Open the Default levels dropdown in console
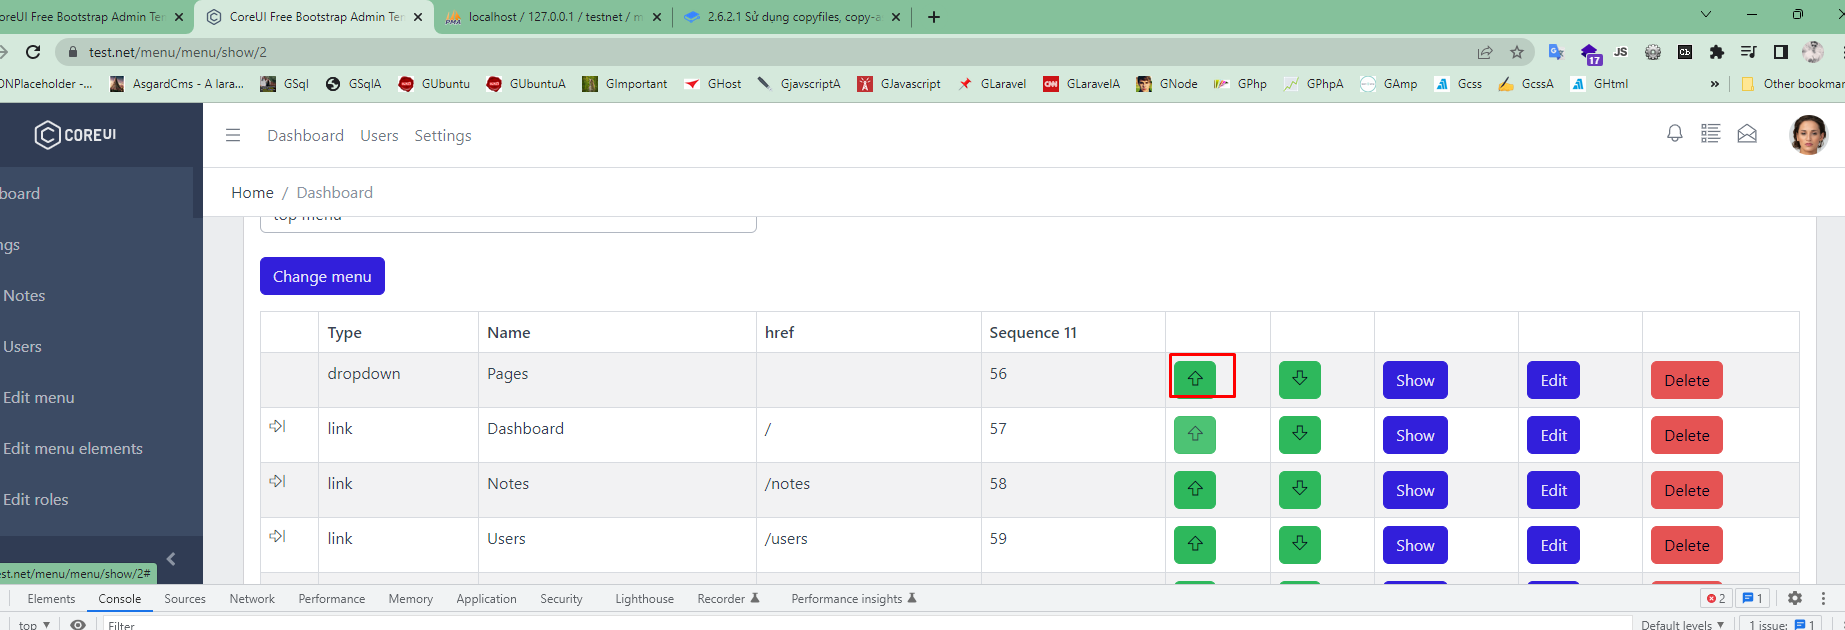This screenshot has height=630, width=1845. click(1682, 624)
